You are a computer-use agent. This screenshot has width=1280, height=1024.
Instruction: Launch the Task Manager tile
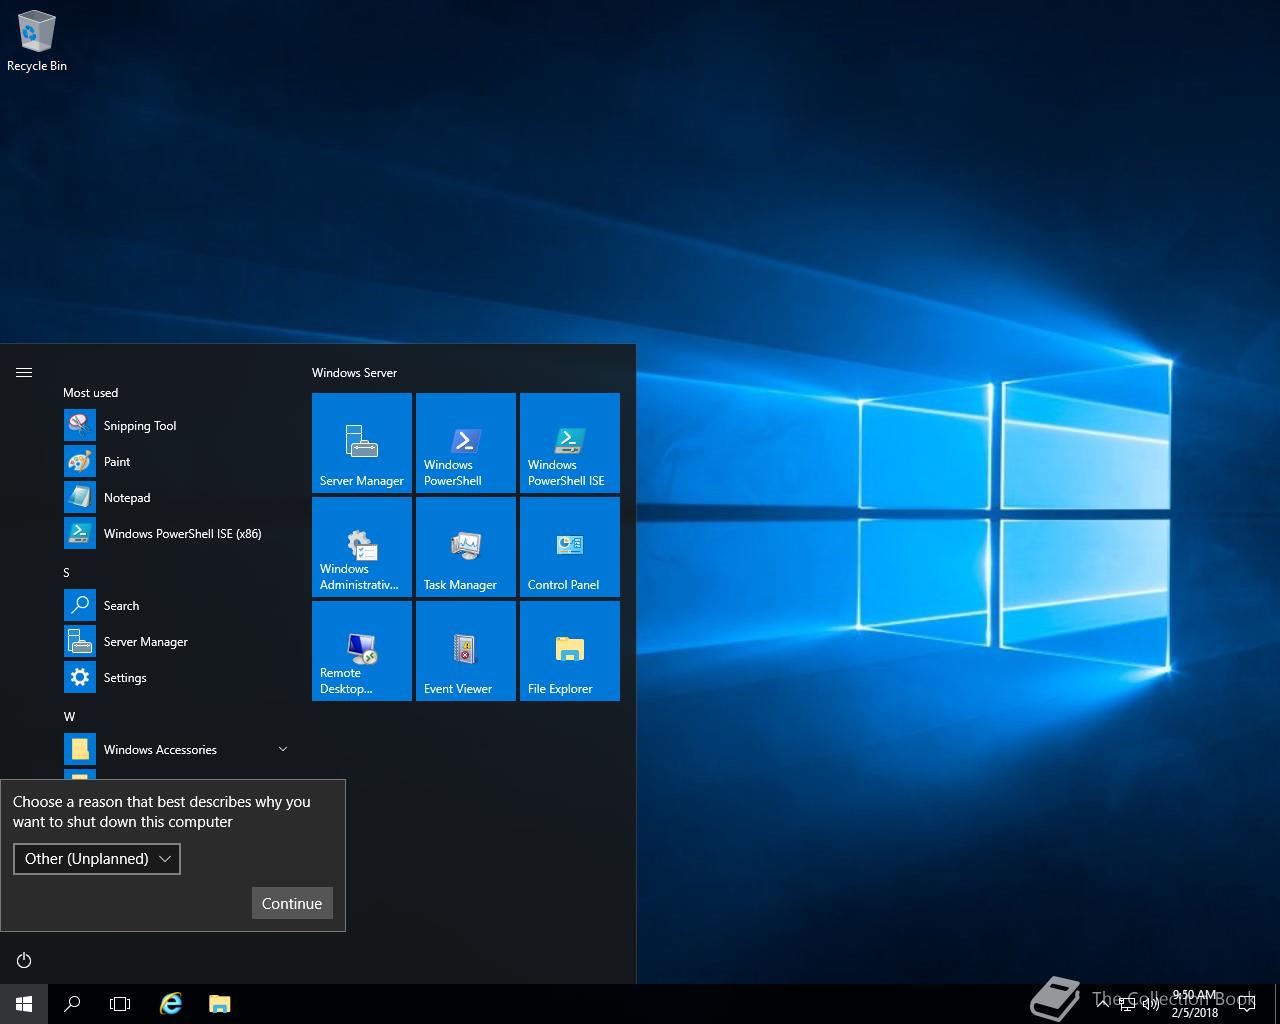(x=466, y=547)
